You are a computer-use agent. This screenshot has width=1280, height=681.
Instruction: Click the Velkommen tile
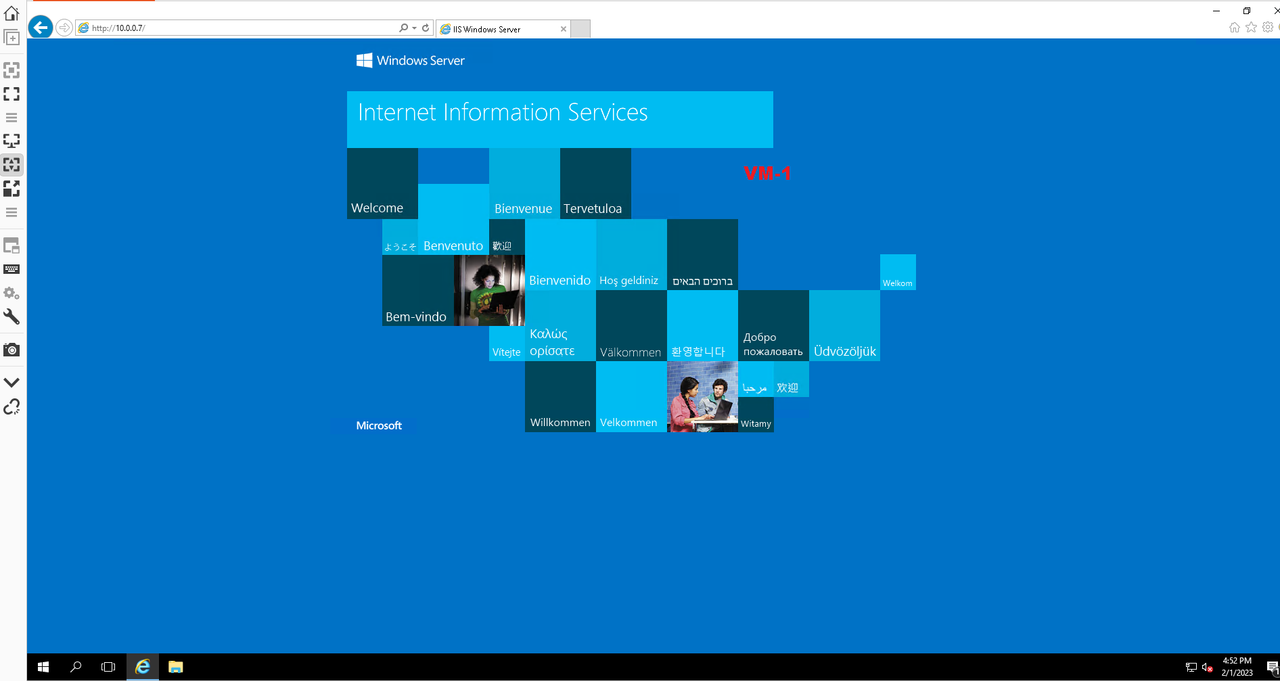(x=631, y=397)
